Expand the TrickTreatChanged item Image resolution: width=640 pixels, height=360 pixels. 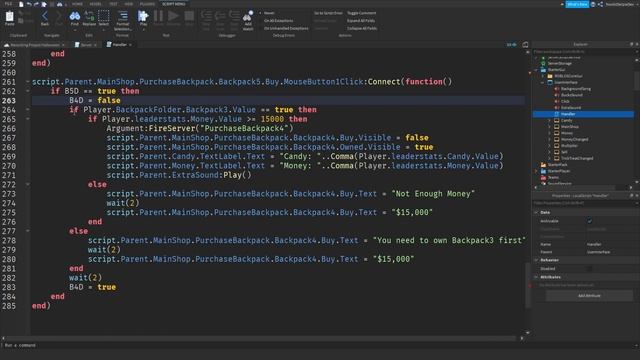point(549,158)
